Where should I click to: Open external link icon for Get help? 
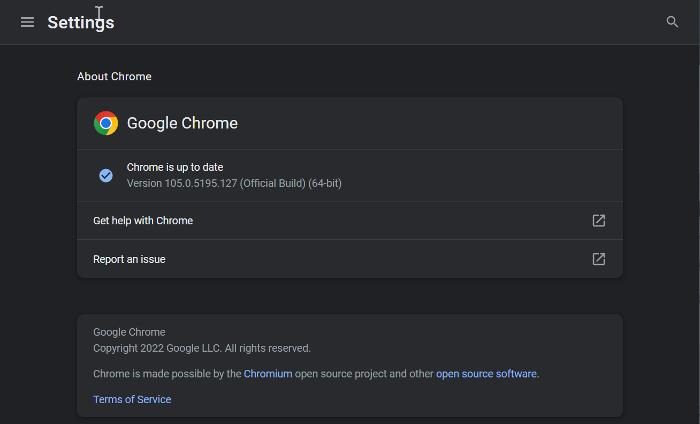[599, 220]
